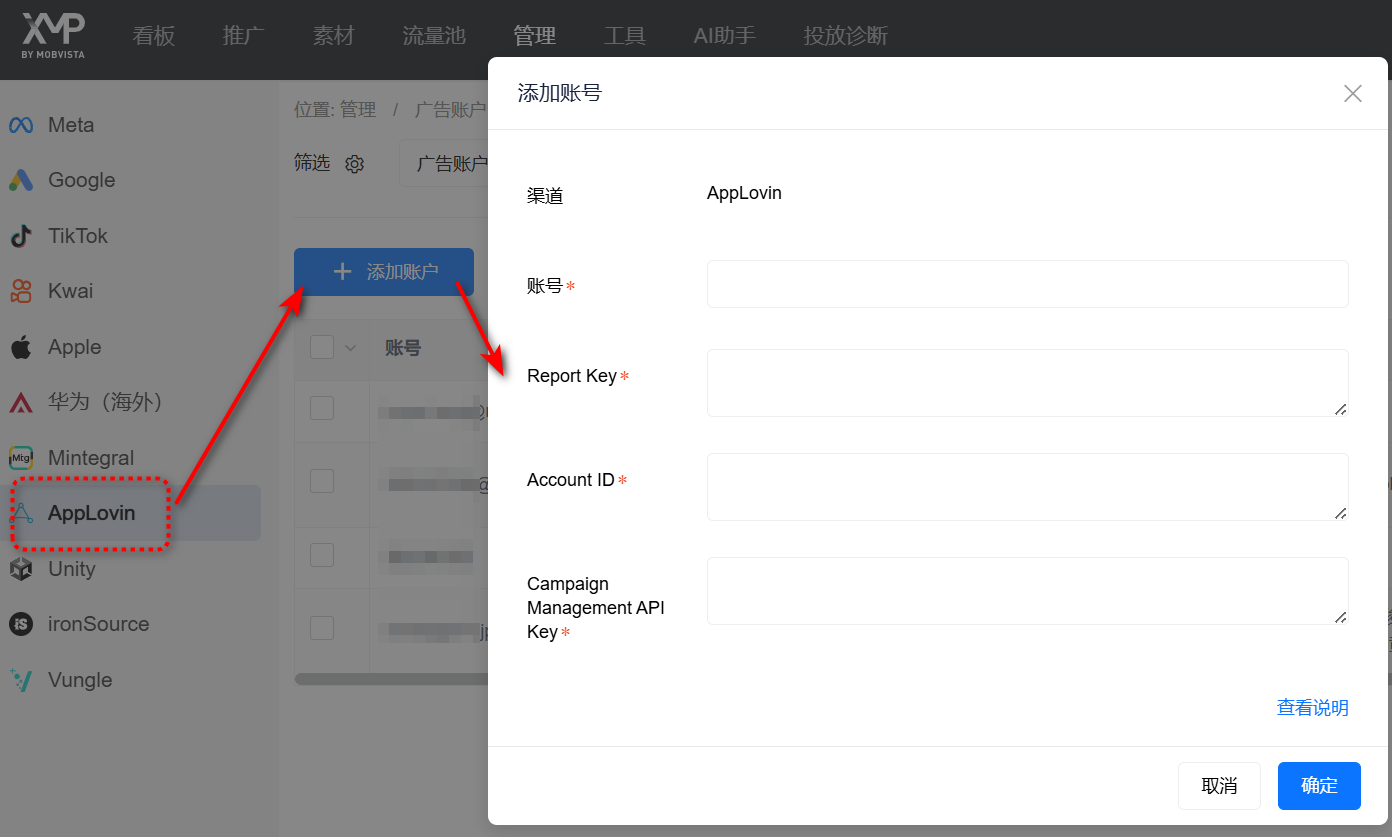
Task: Open the ironSource channel section
Action: point(20,623)
